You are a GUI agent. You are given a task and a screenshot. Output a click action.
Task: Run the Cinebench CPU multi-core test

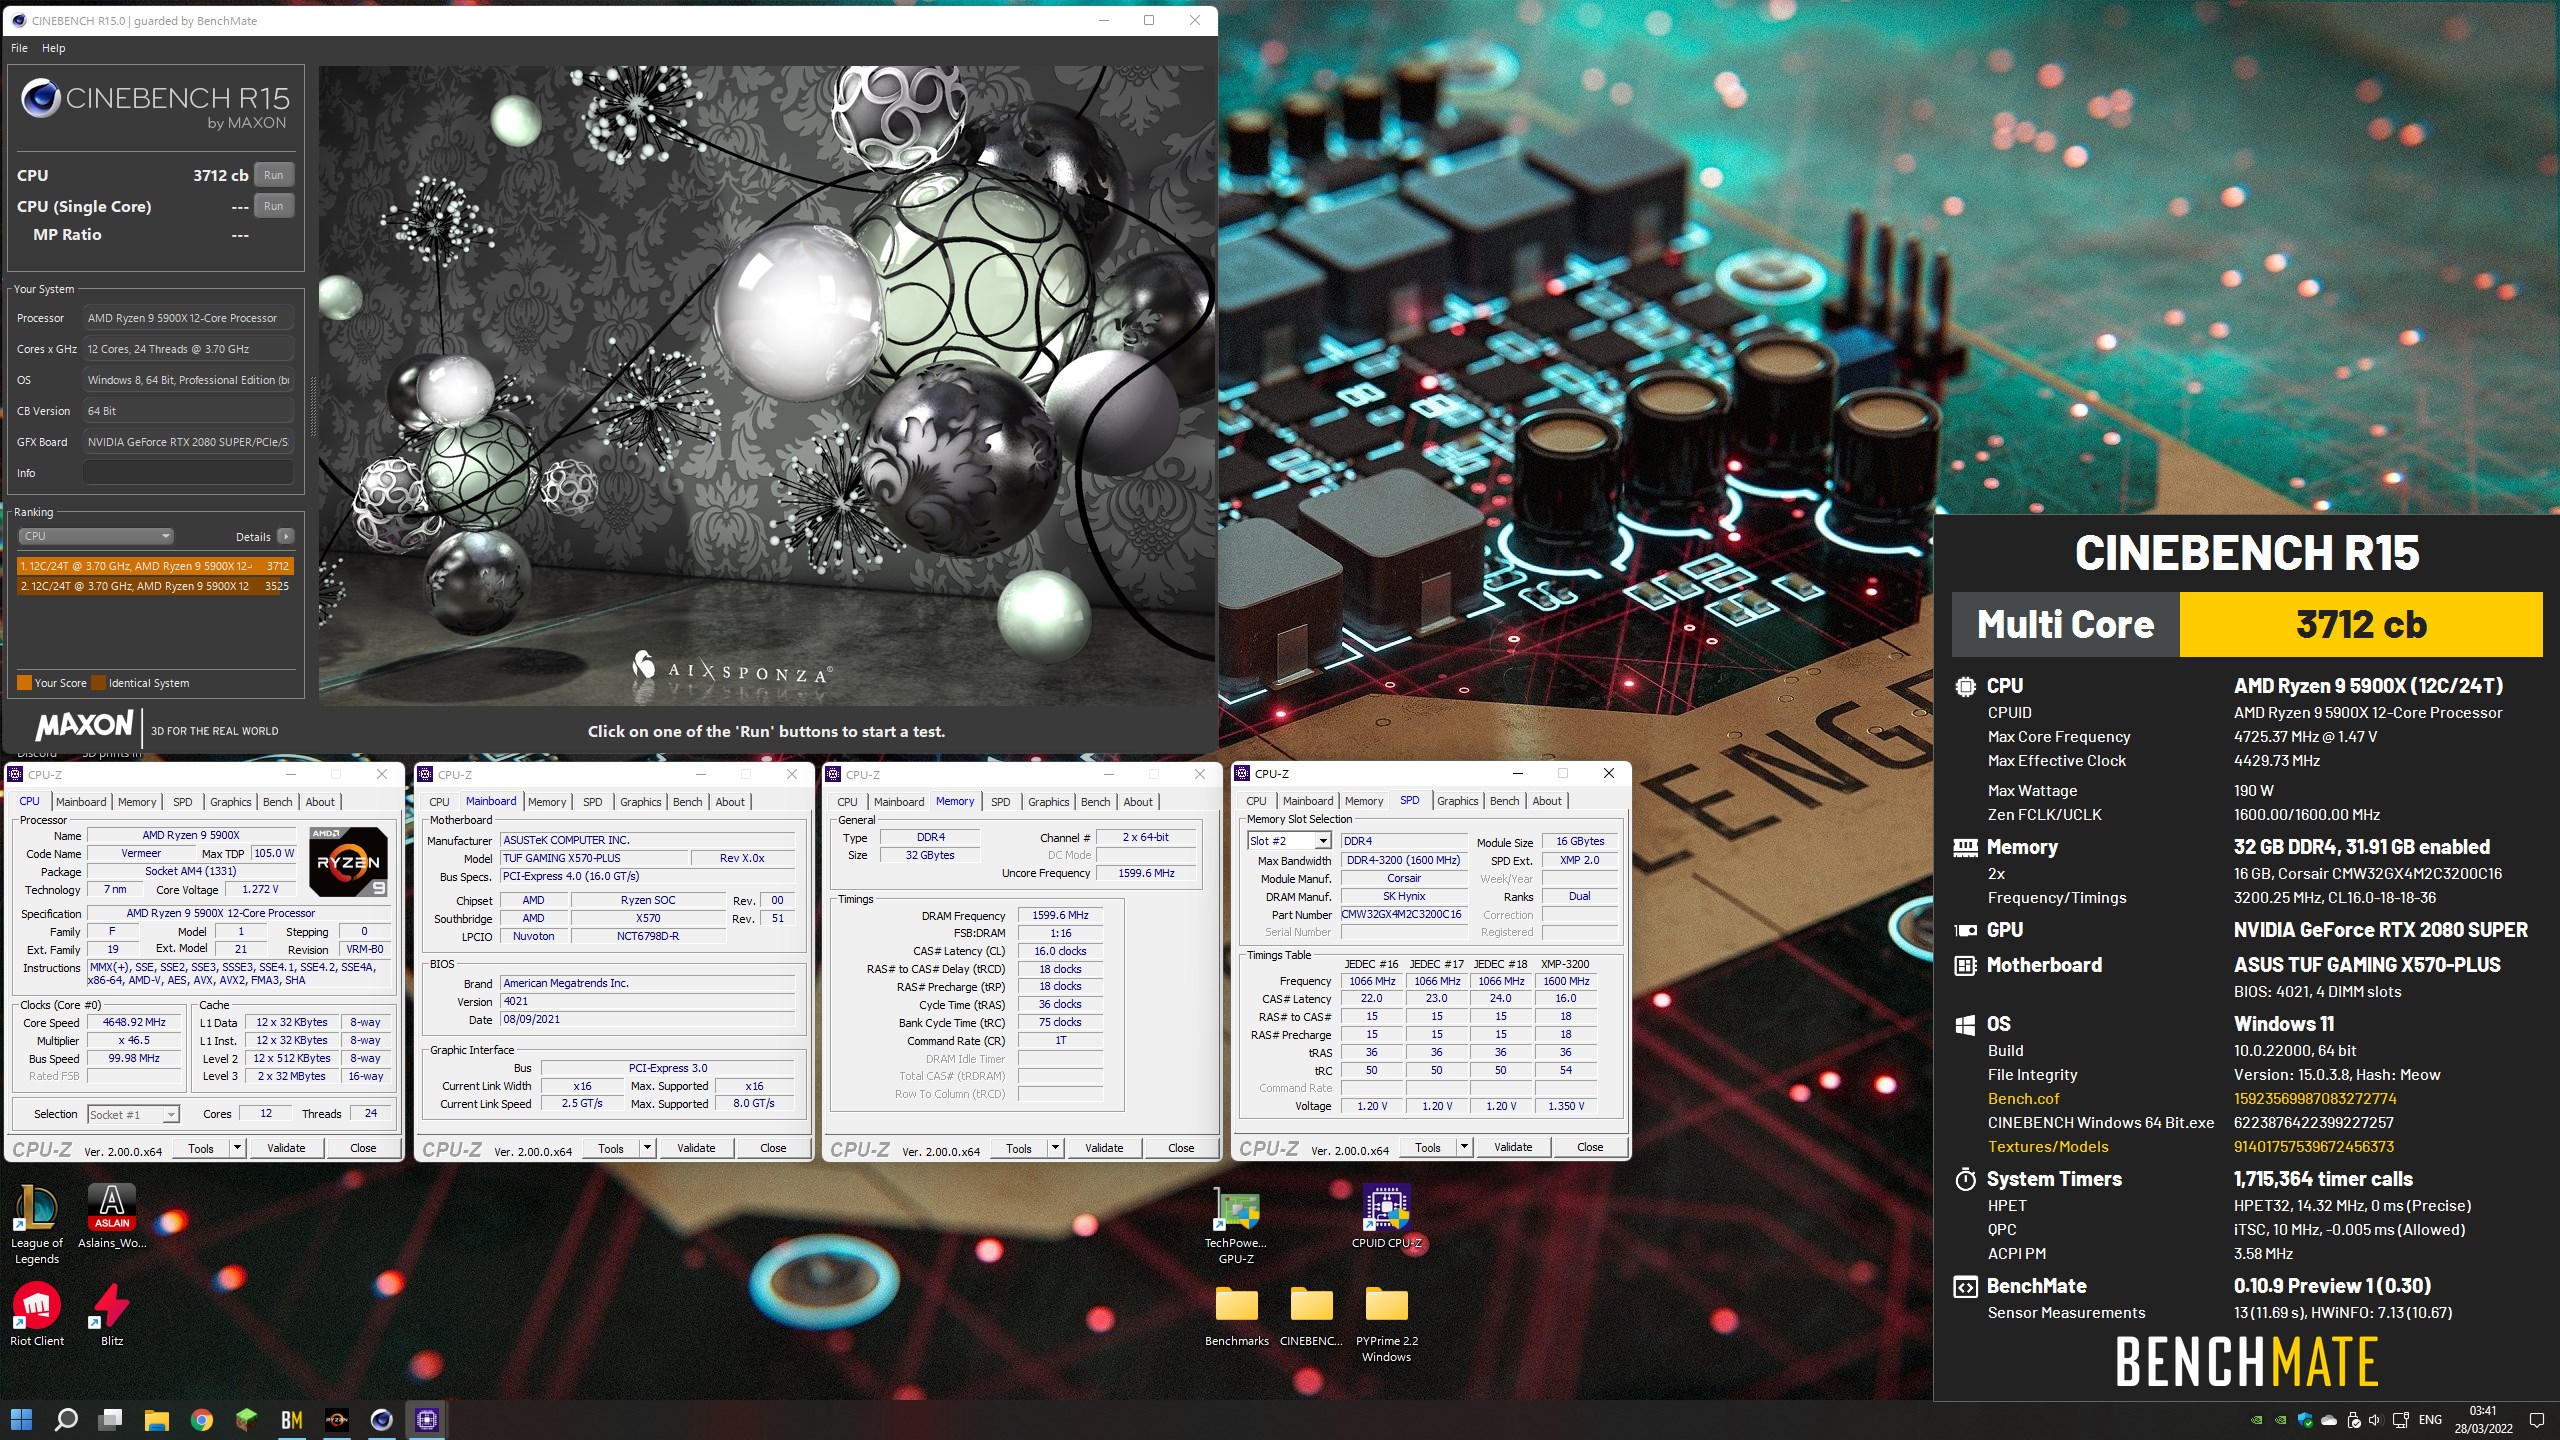274,175
